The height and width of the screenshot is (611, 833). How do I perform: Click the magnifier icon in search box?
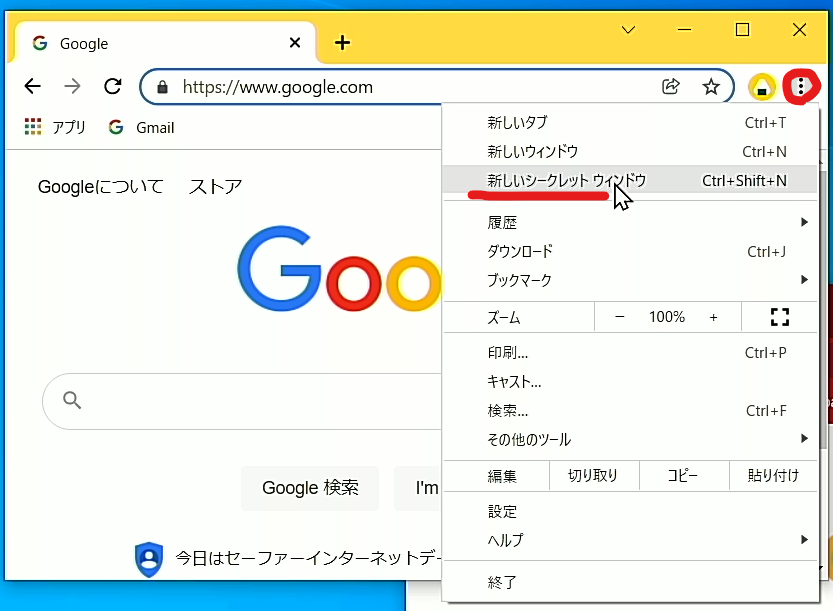[x=72, y=400]
